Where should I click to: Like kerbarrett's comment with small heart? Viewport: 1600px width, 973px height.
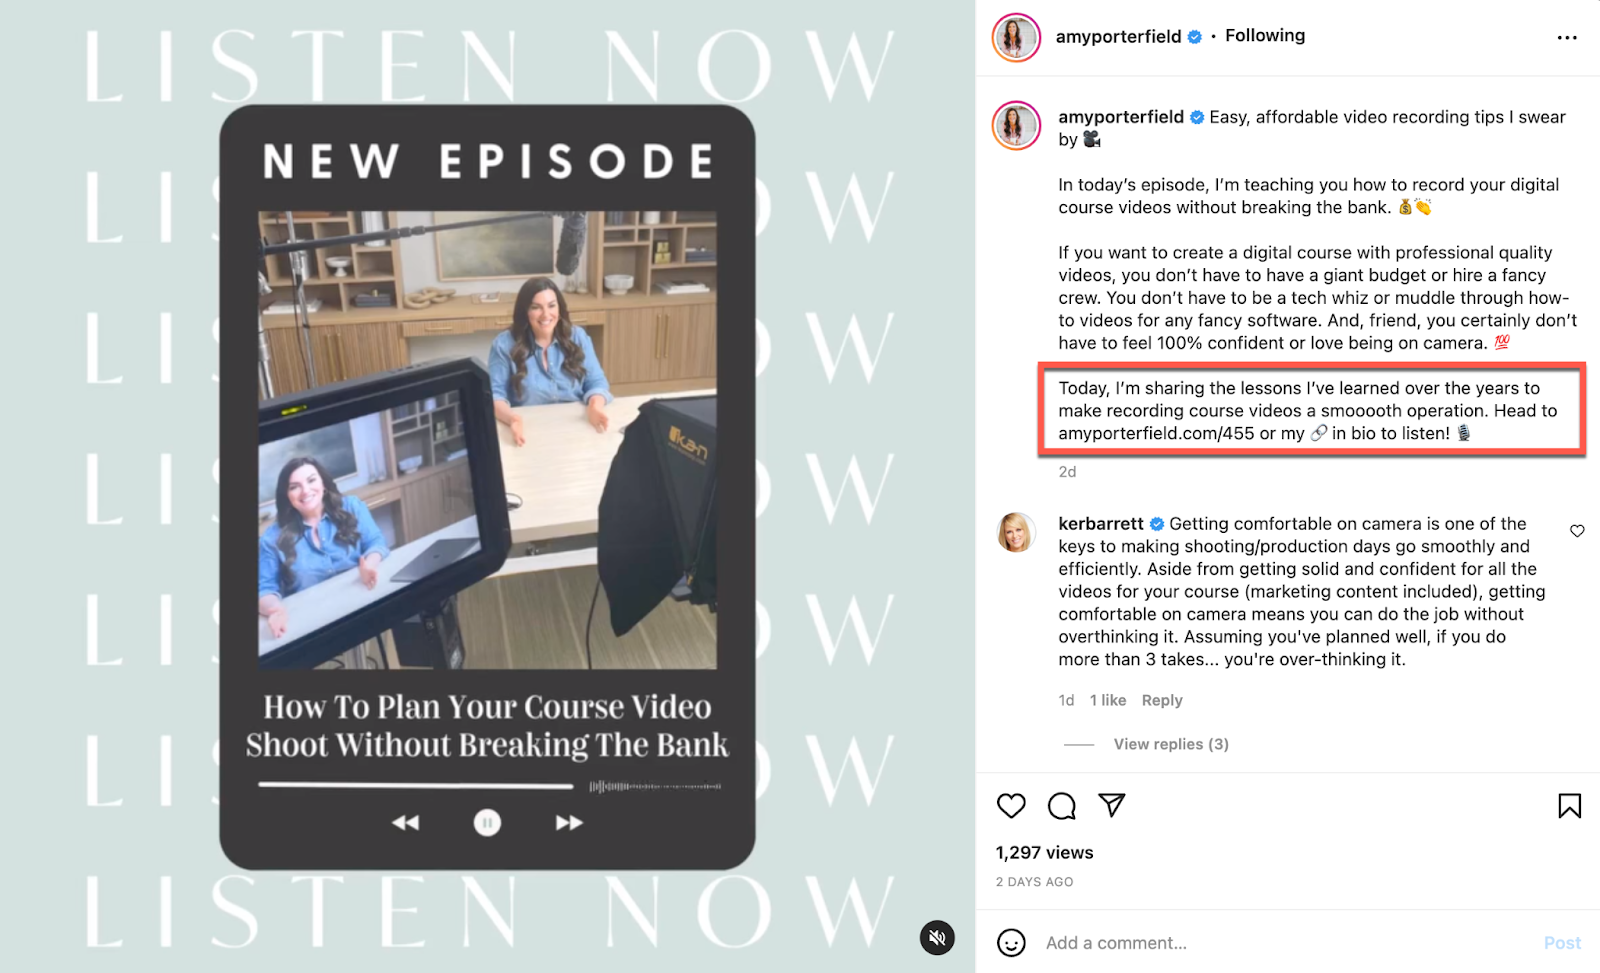(x=1577, y=531)
